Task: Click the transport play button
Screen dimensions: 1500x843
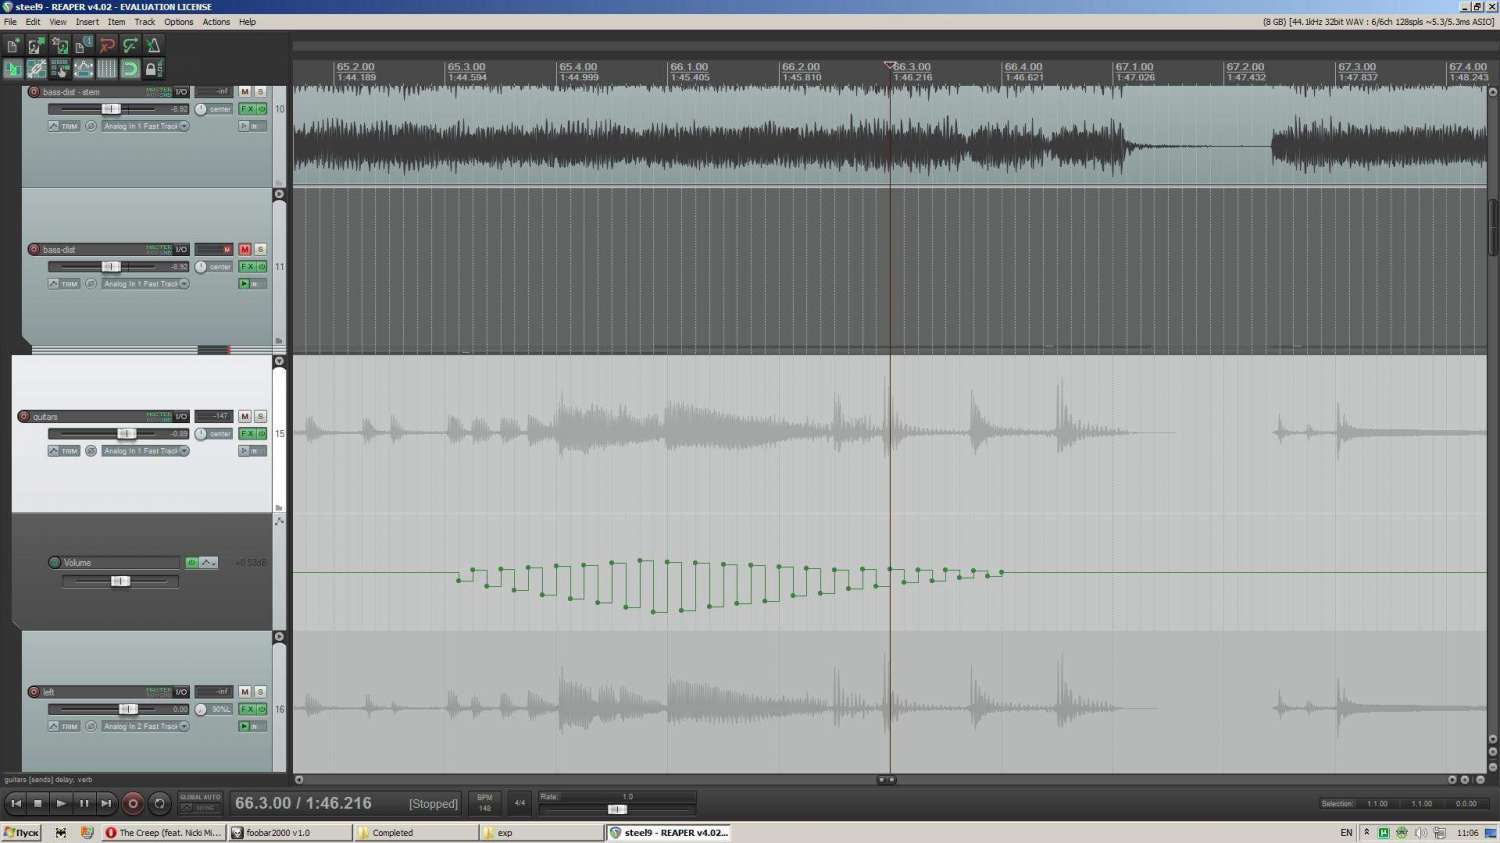Action: click(61, 803)
